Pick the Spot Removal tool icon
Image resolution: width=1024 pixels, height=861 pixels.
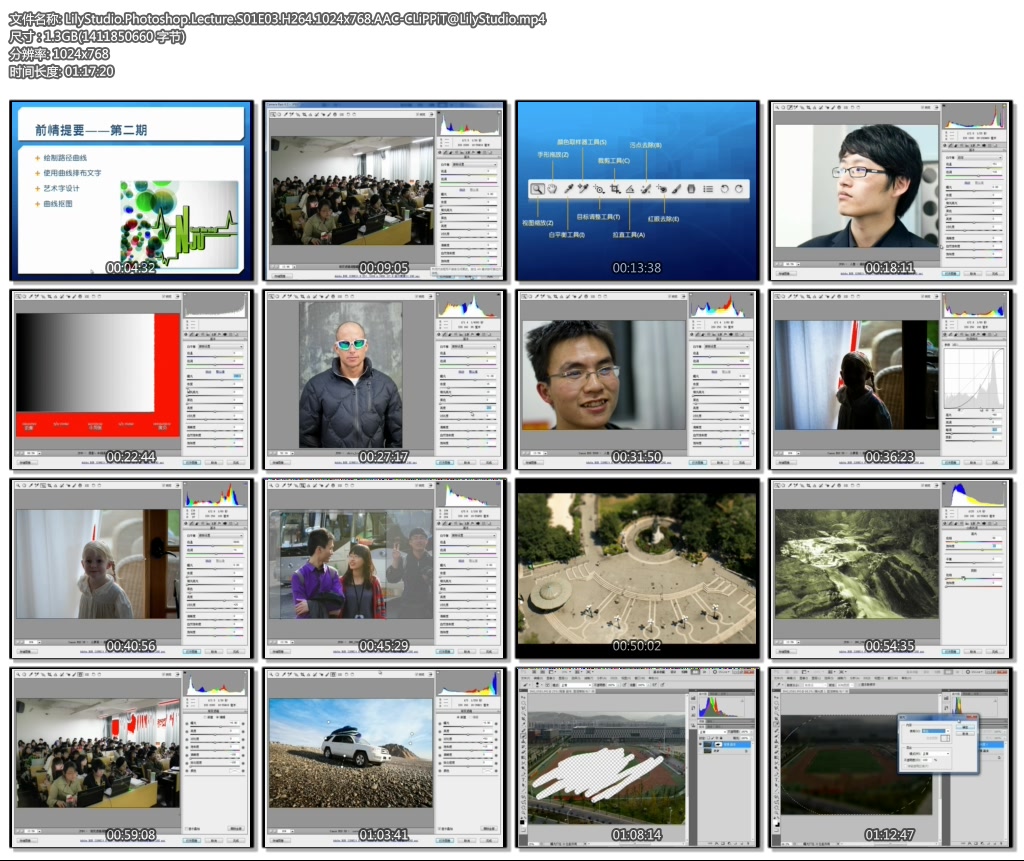[646, 188]
